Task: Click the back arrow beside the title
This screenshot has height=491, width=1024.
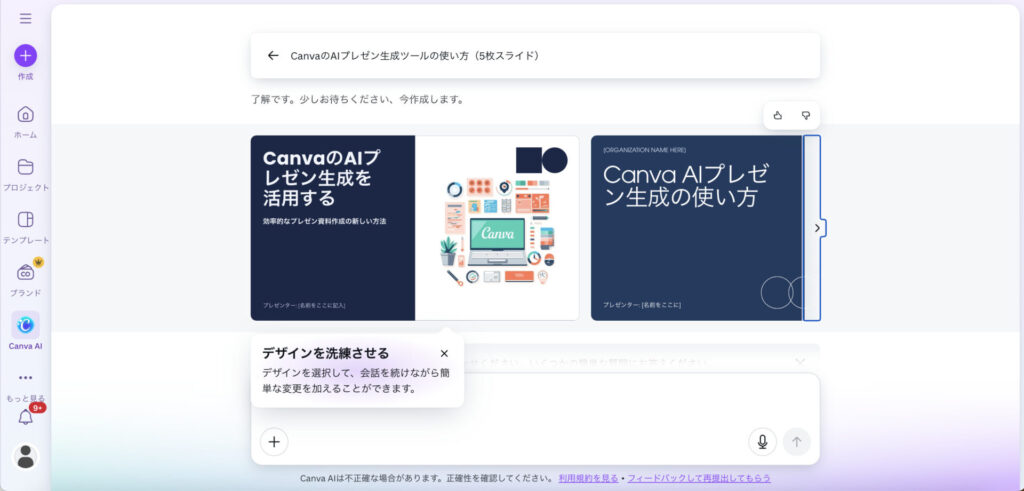Action: pos(272,56)
